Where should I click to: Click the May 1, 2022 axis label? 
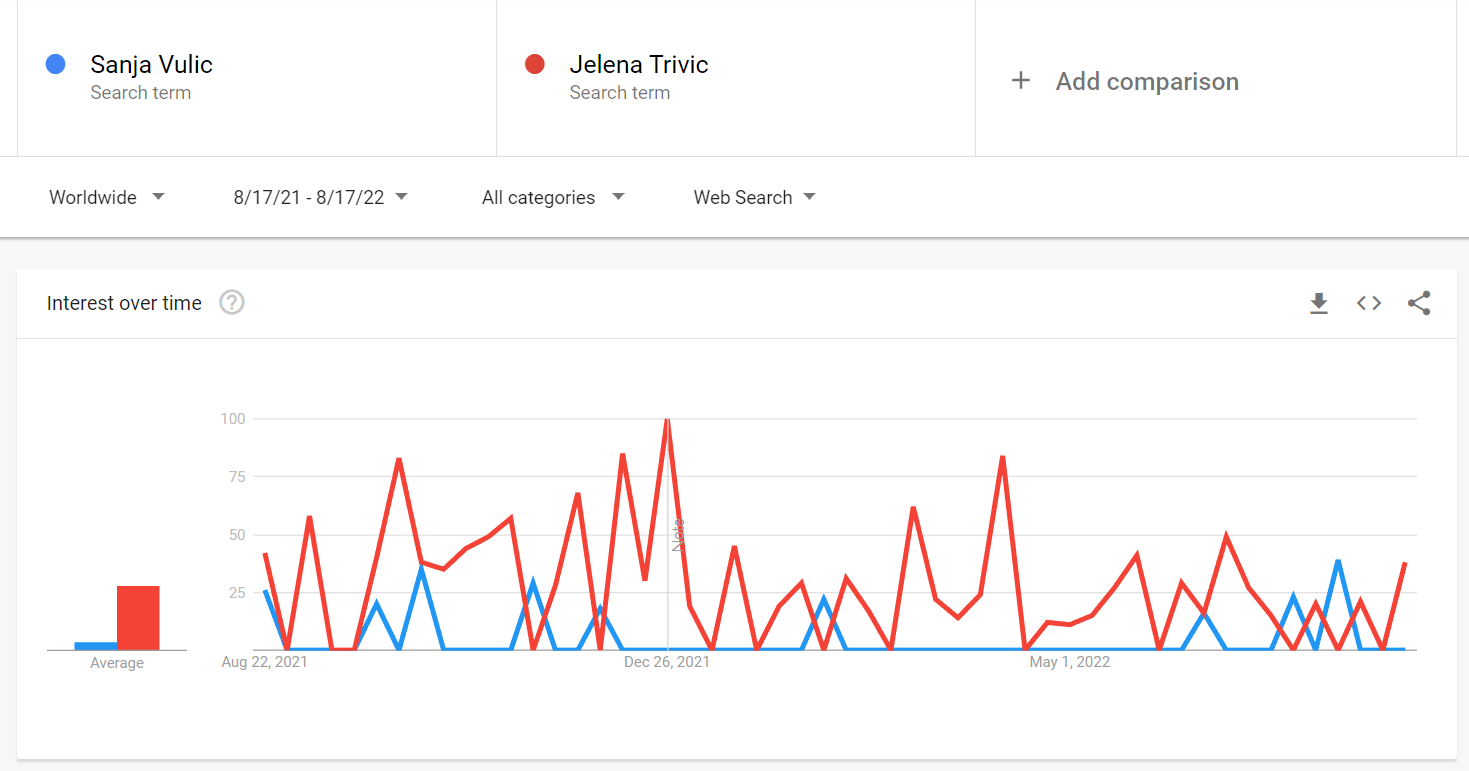tap(1070, 662)
